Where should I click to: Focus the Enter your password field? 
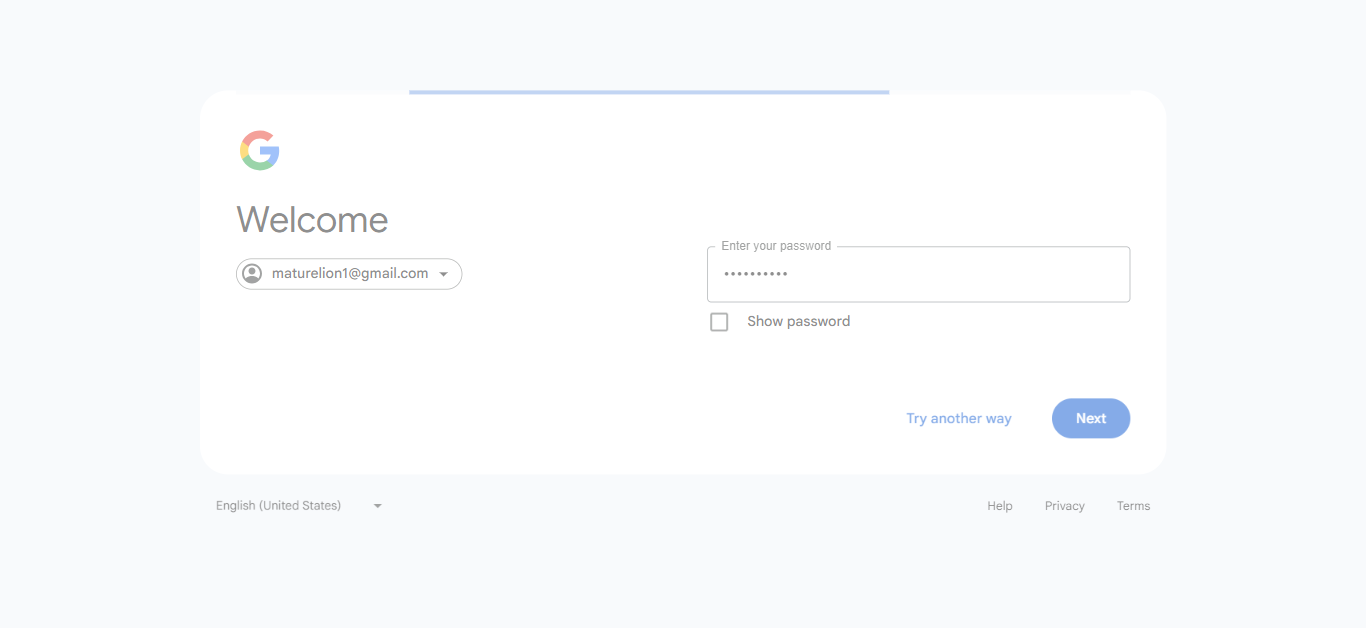point(918,274)
